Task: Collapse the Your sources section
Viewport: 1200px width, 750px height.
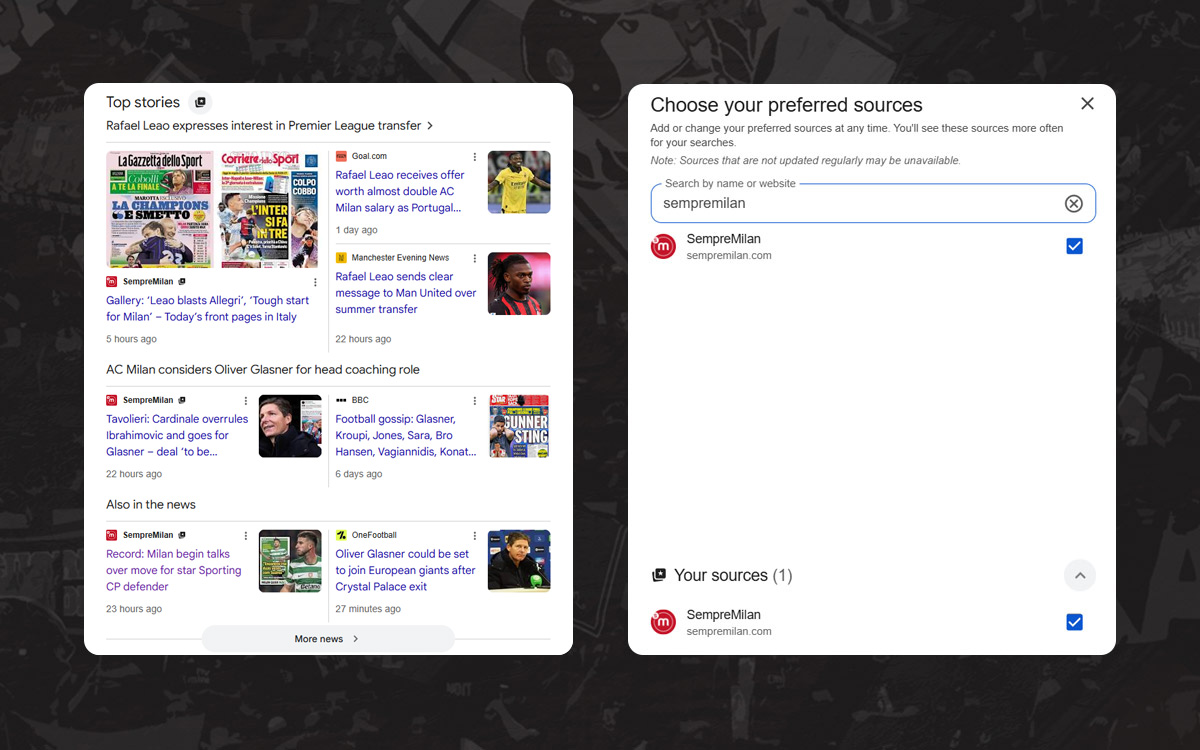Action: pos(1080,575)
